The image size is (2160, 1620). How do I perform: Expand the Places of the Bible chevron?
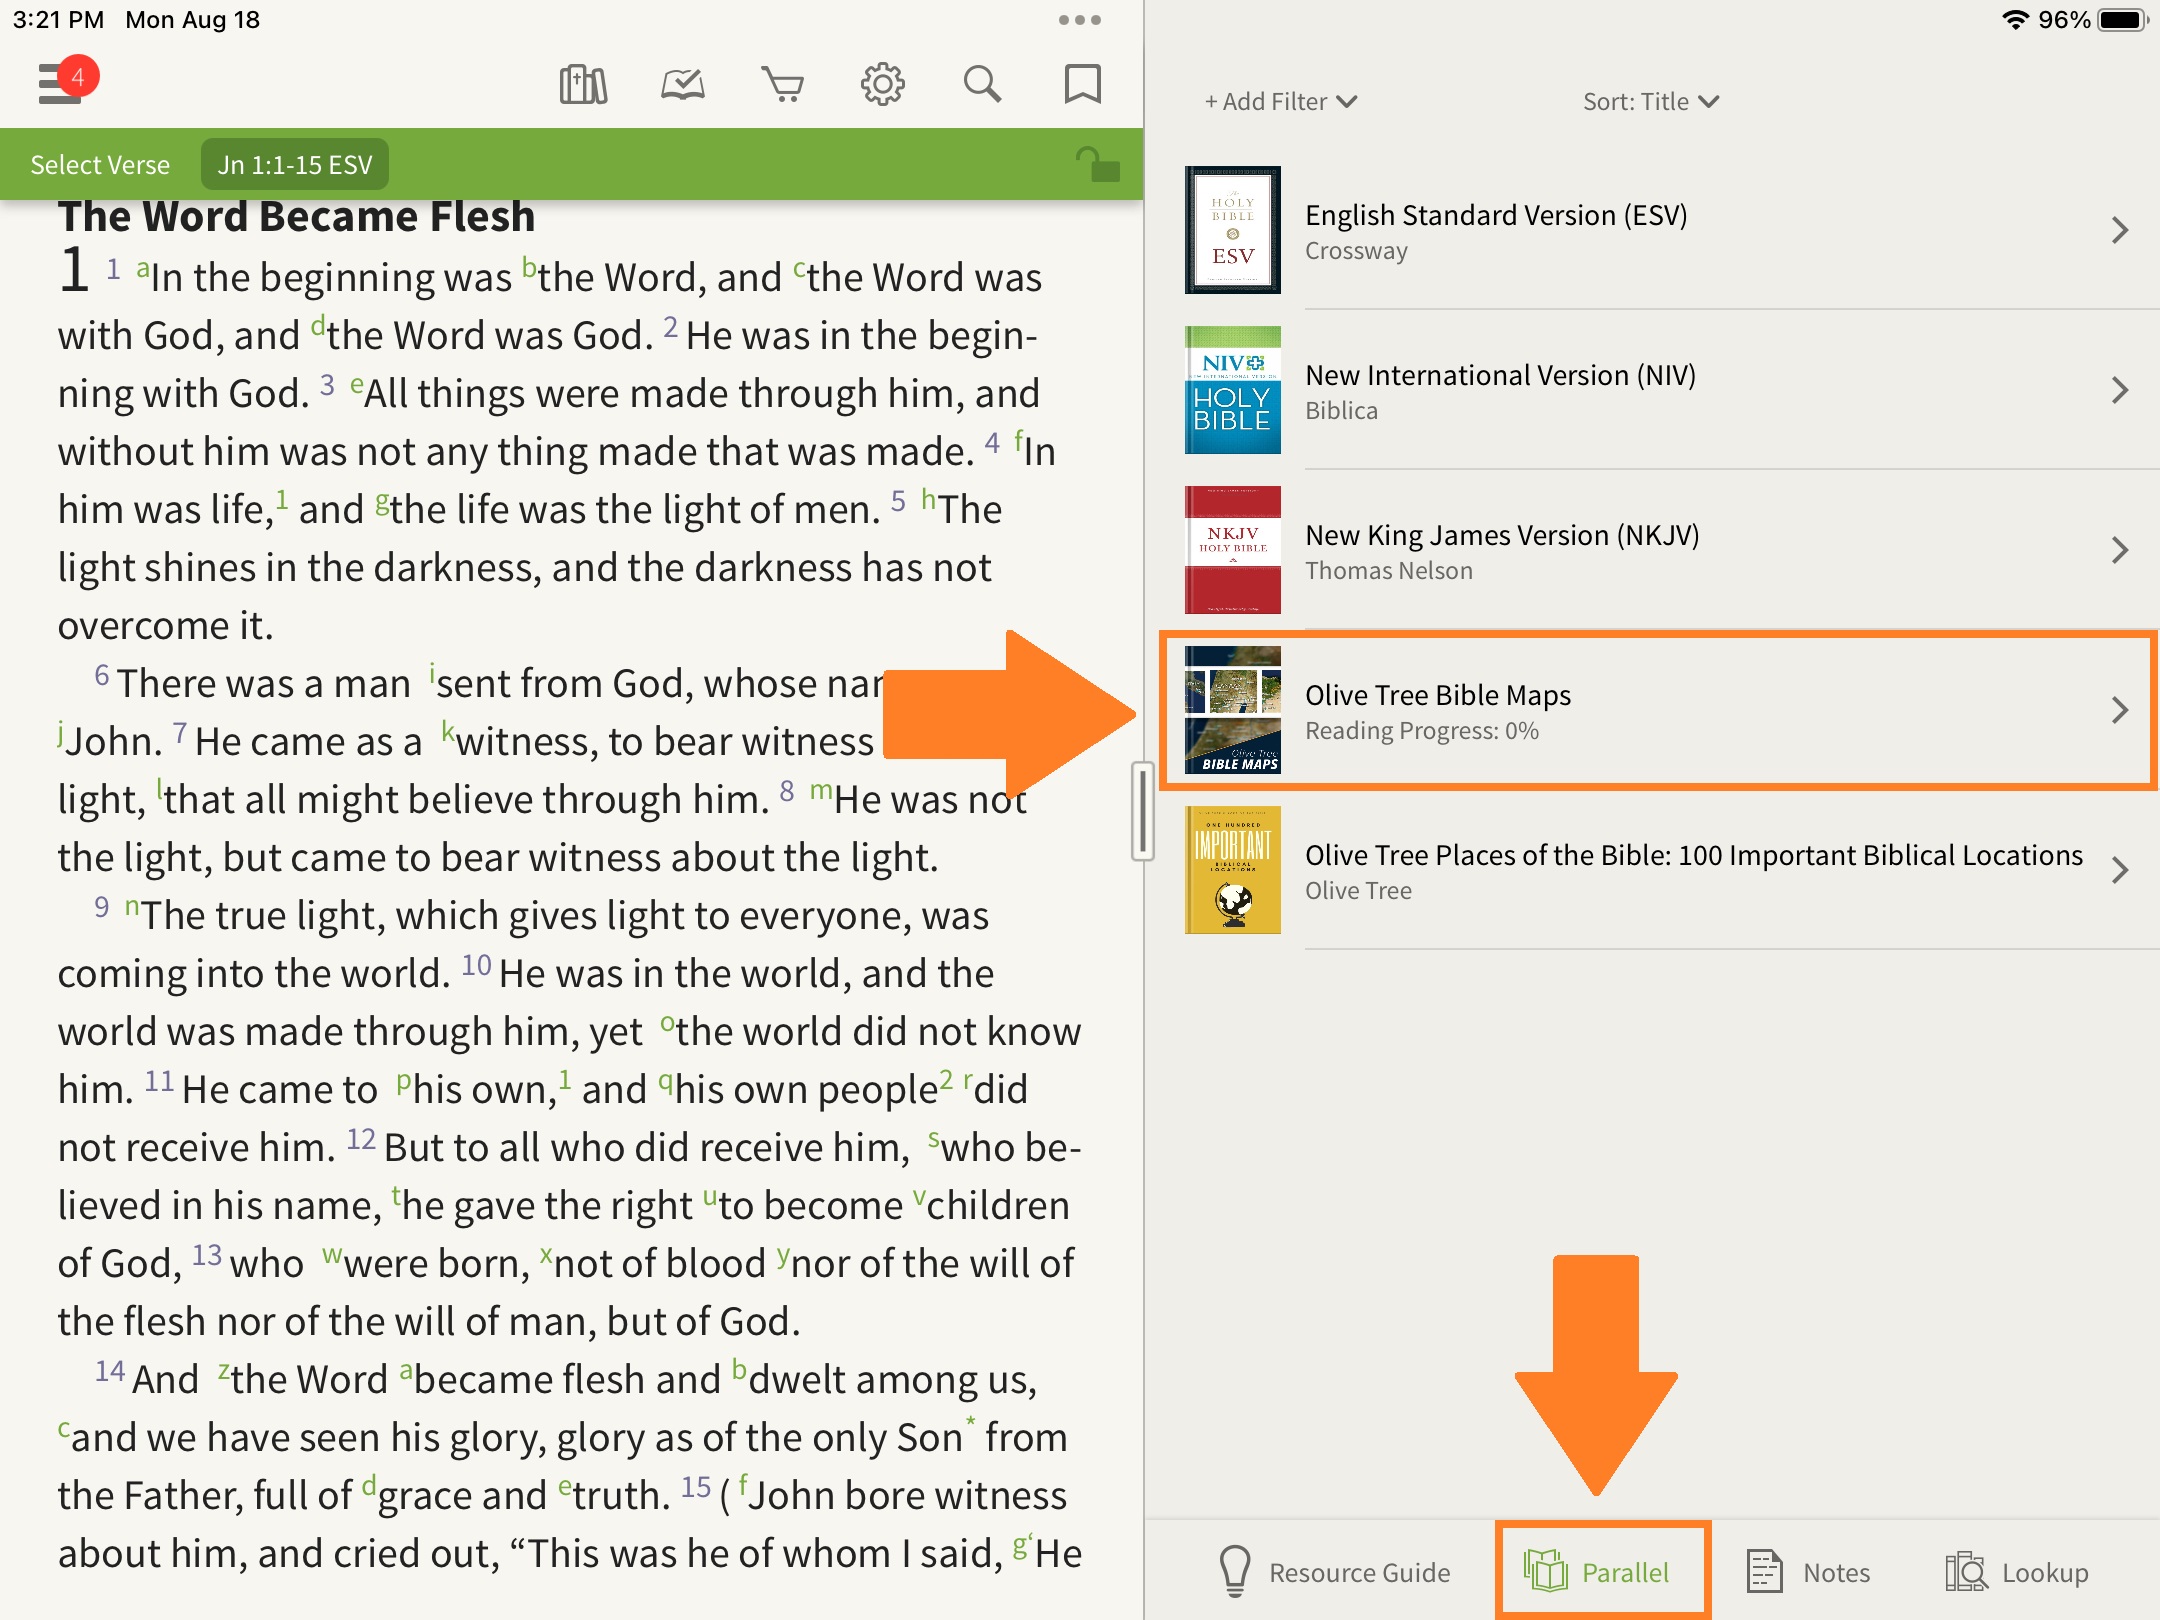point(2119,870)
